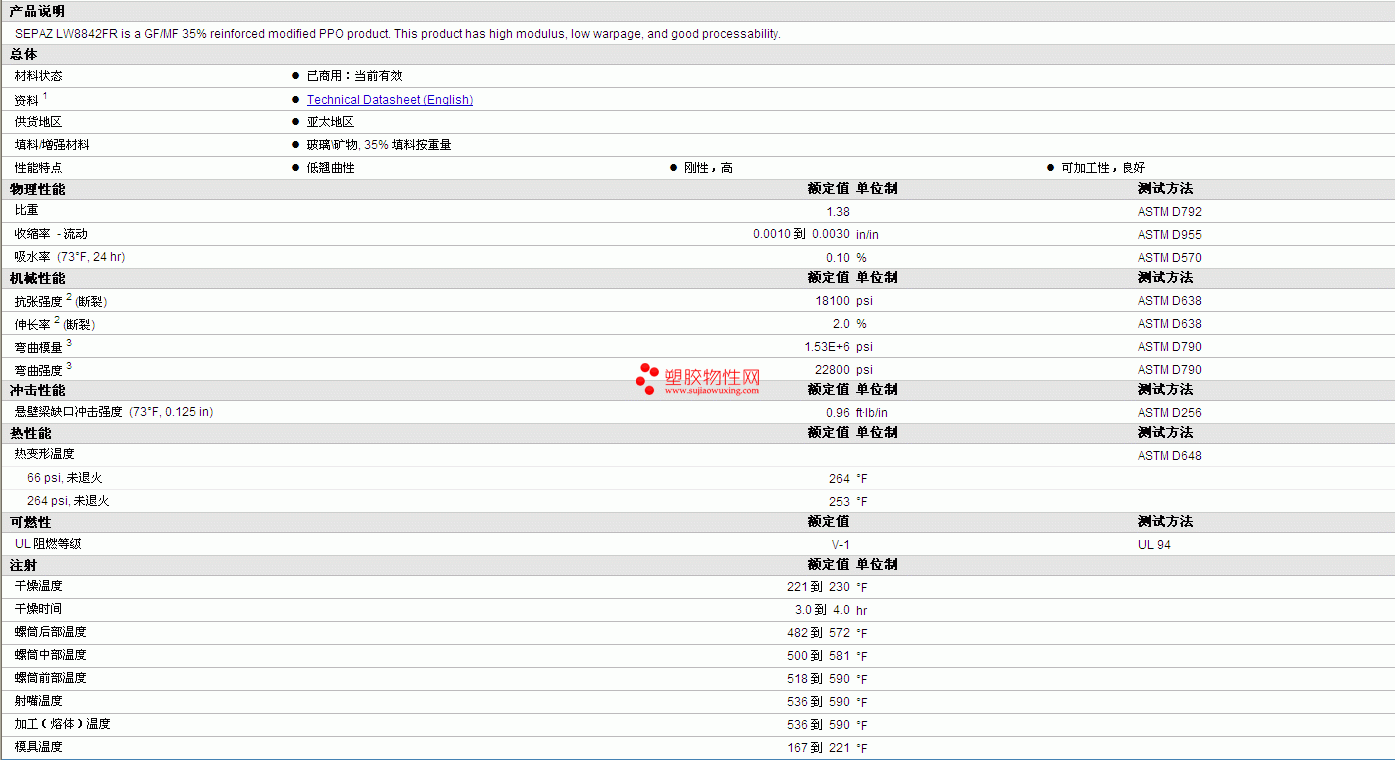
Task: Select 'ASTM D790' in the 弯曲模量 row
Action: (1170, 347)
